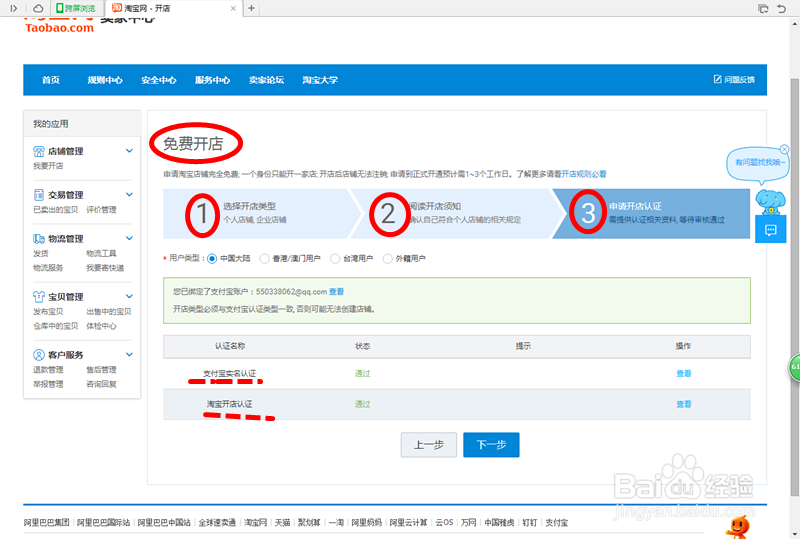Image resolution: width=800 pixels, height=539 pixels.
Task: Click 评价管理 sidebar link
Action: click(x=101, y=209)
